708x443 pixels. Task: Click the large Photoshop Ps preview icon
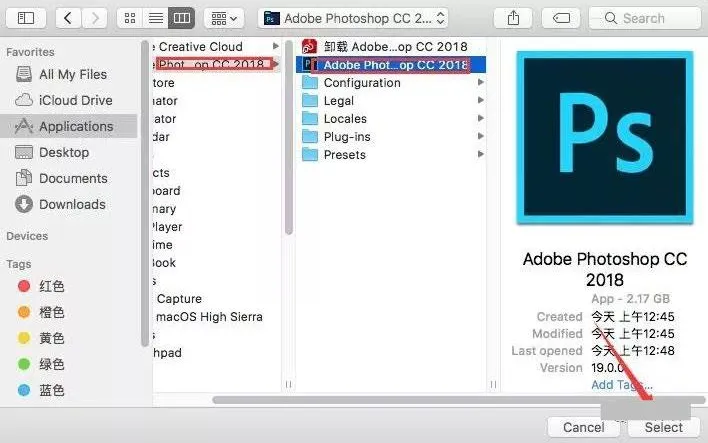[605, 137]
